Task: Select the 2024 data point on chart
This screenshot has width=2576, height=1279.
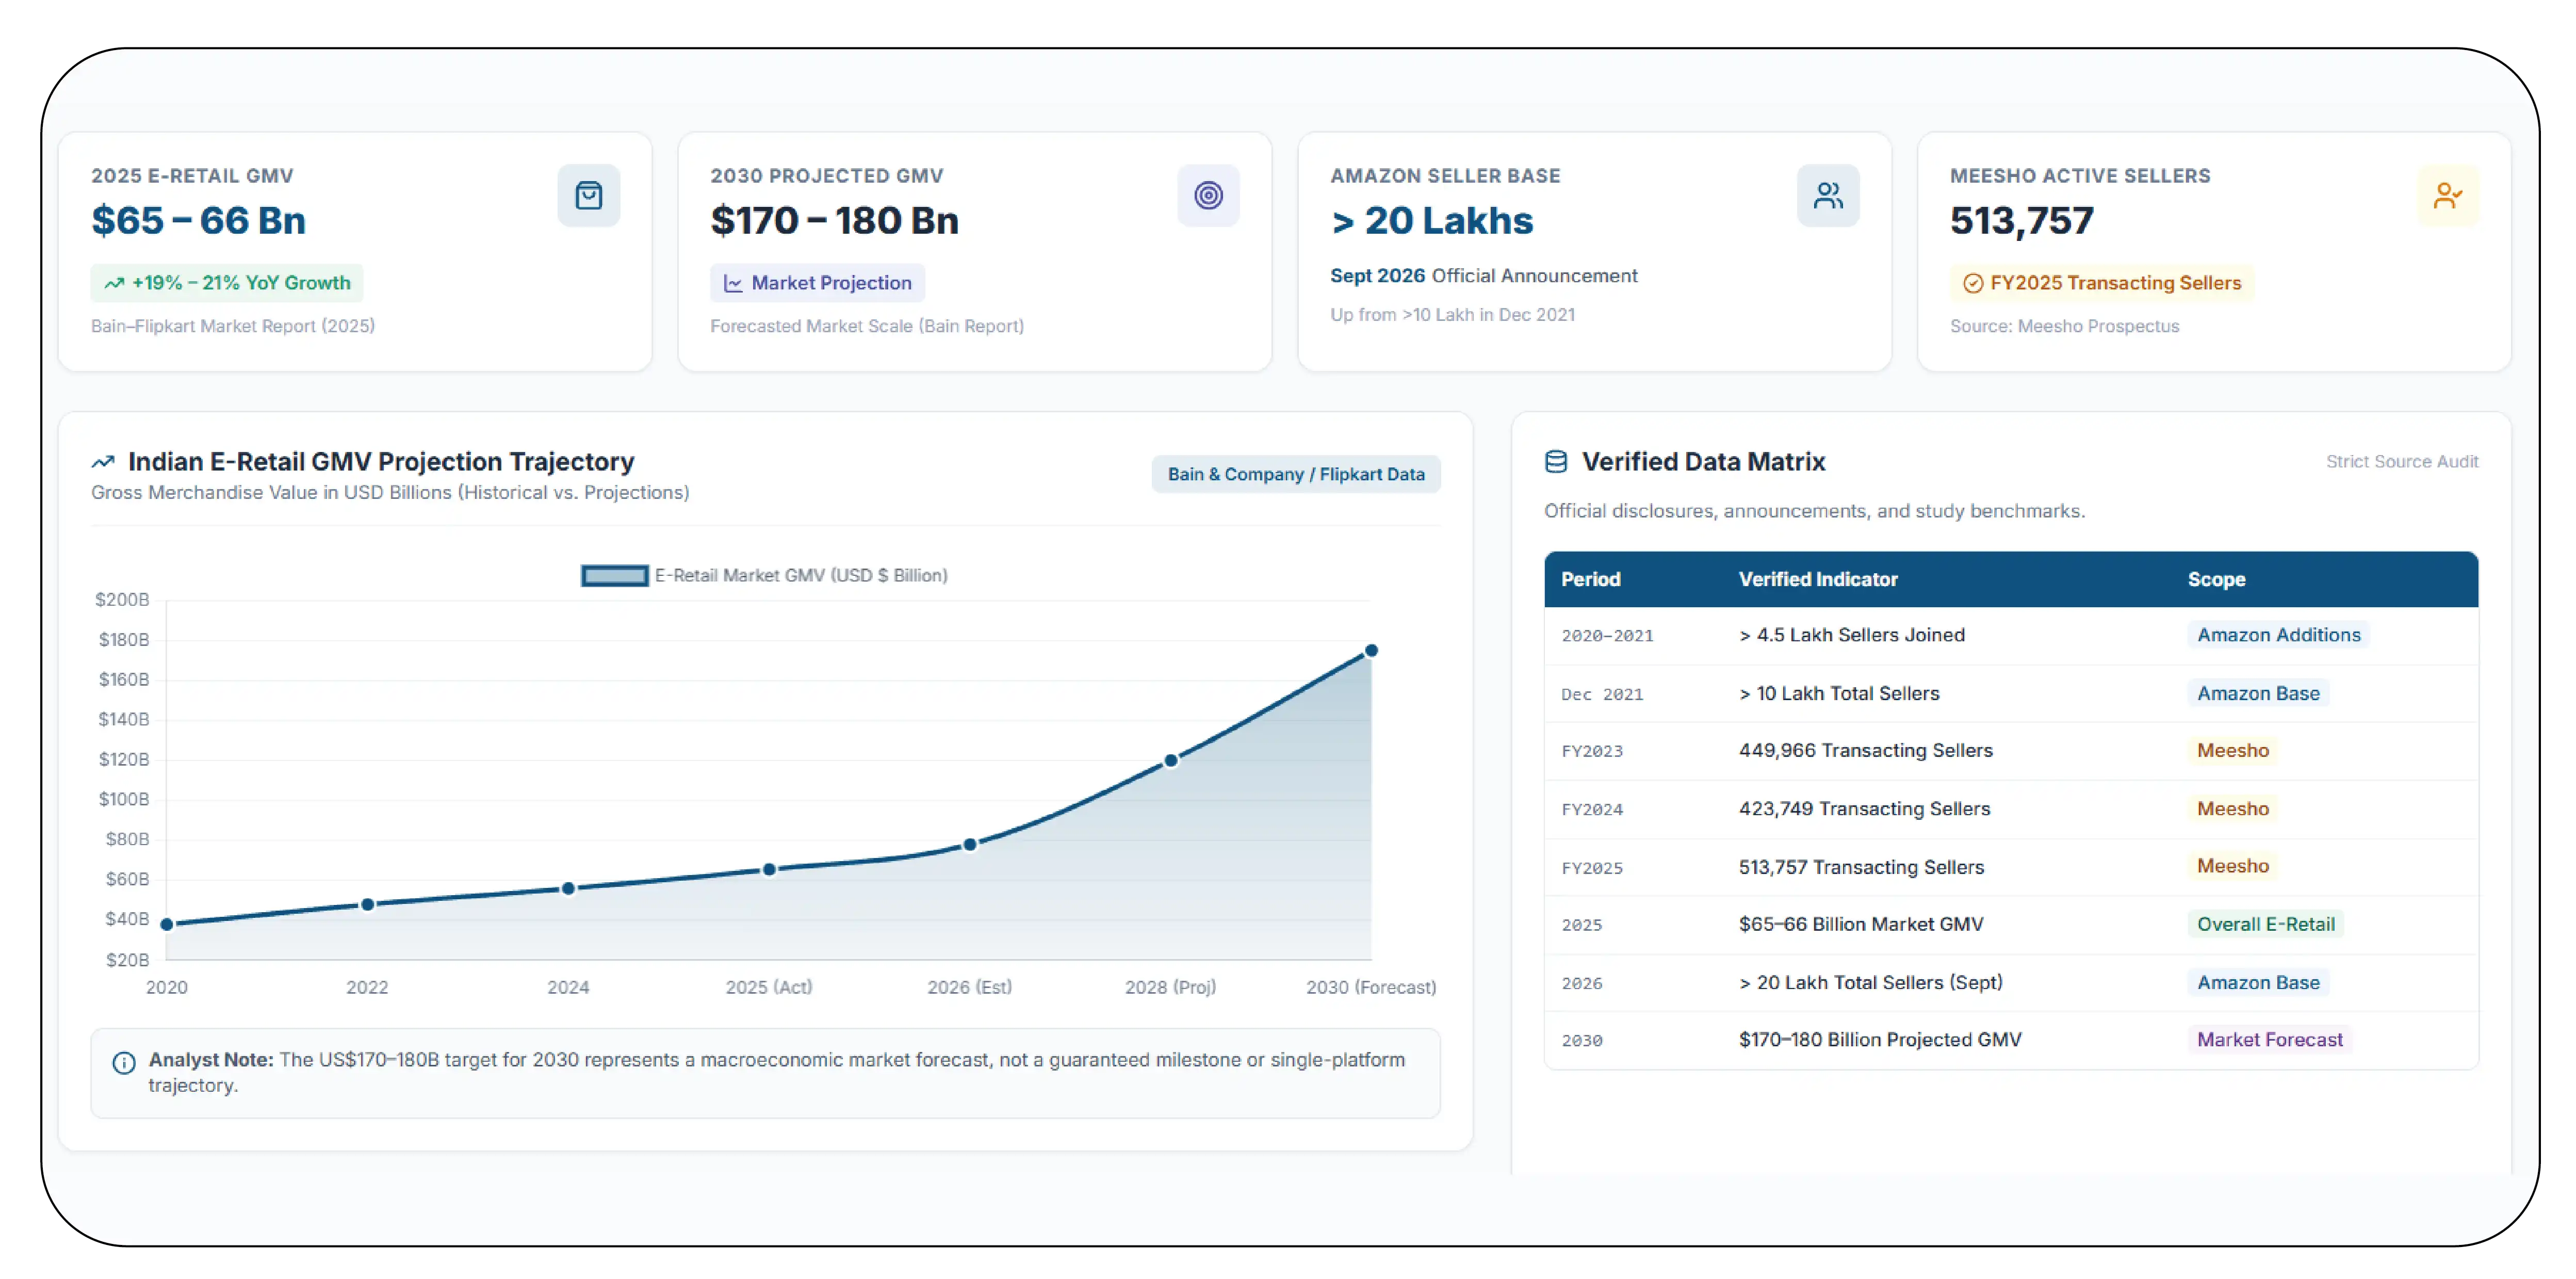Action: tap(568, 888)
